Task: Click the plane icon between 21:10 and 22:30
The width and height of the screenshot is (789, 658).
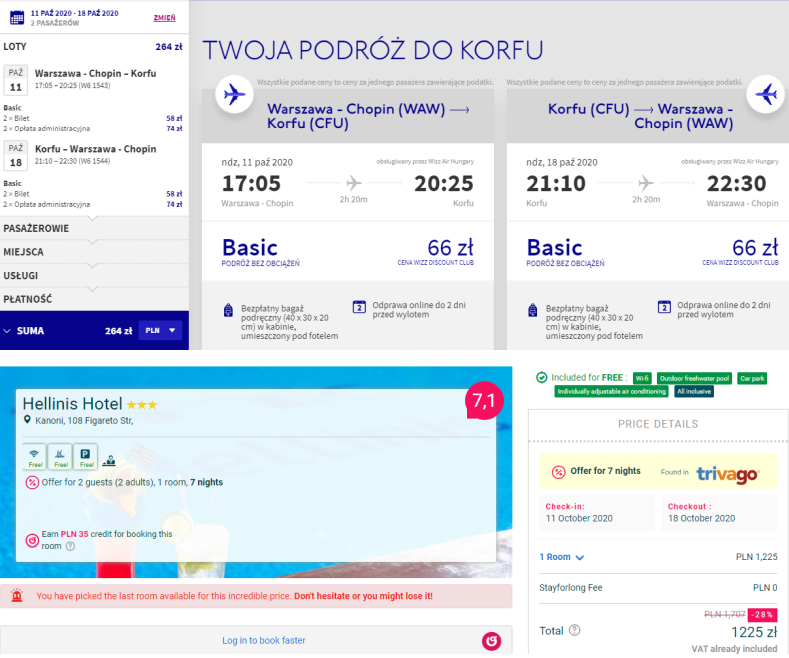Action: tap(646, 183)
